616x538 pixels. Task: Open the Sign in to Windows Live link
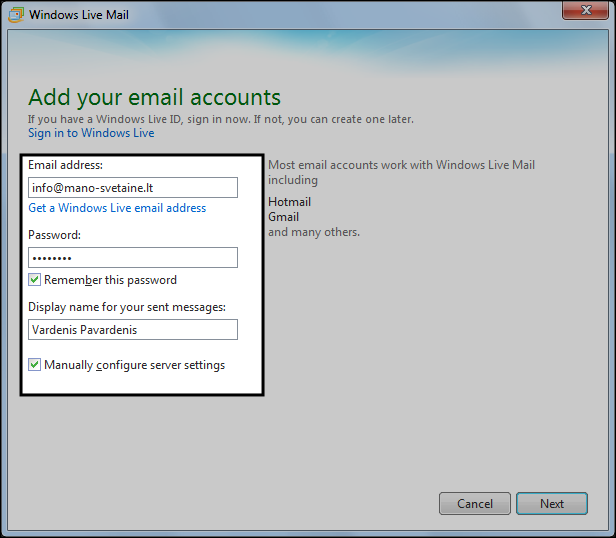click(91, 133)
